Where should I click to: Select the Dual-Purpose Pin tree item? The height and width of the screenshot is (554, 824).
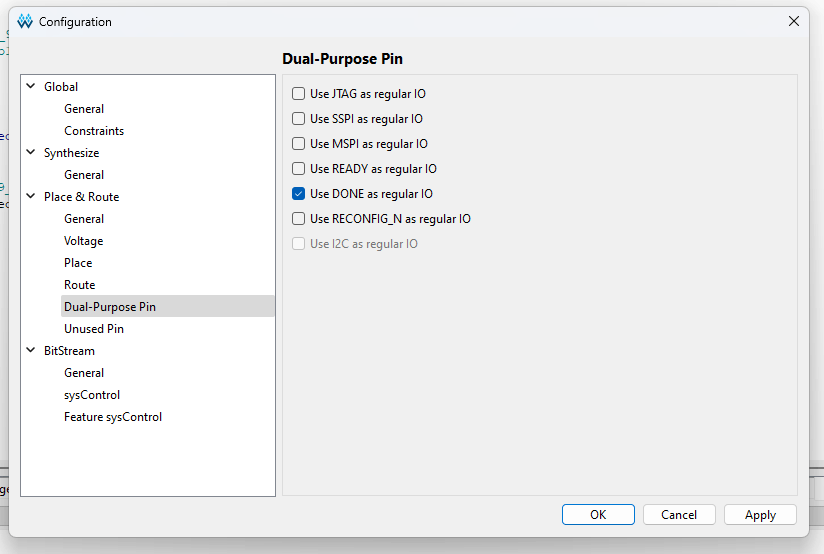click(168, 306)
